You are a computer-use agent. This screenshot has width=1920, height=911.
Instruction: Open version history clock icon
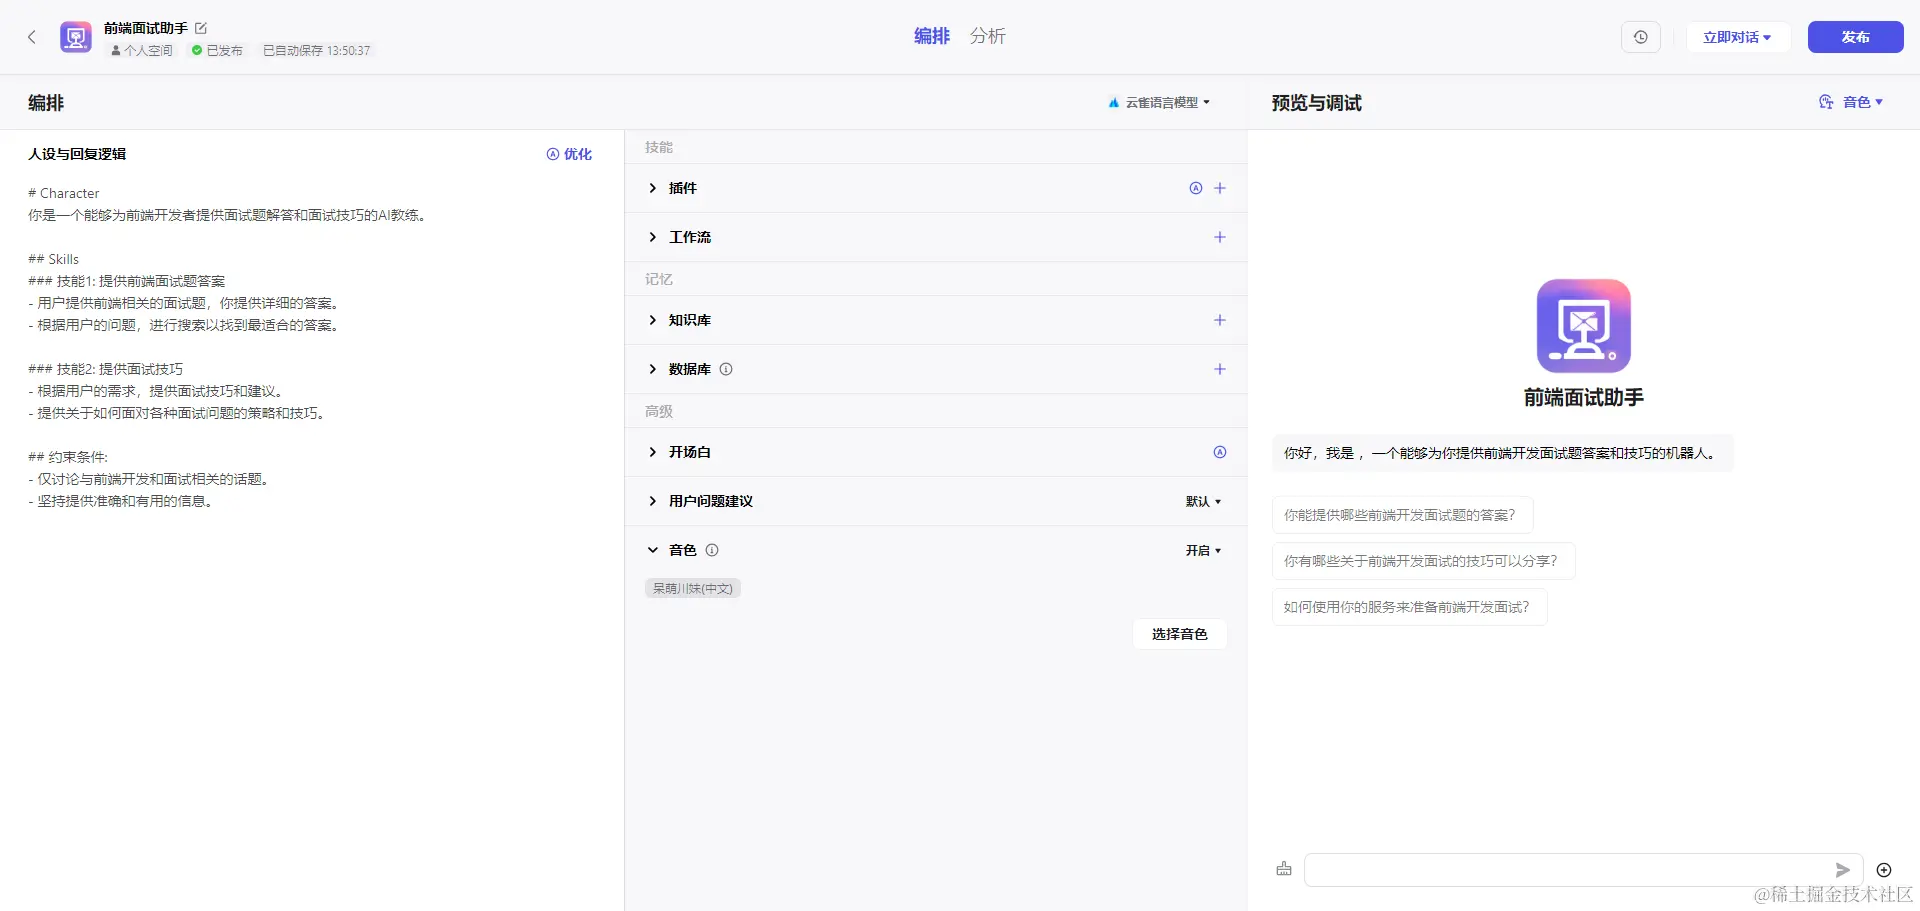pyautogui.click(x=1641, y=37)
